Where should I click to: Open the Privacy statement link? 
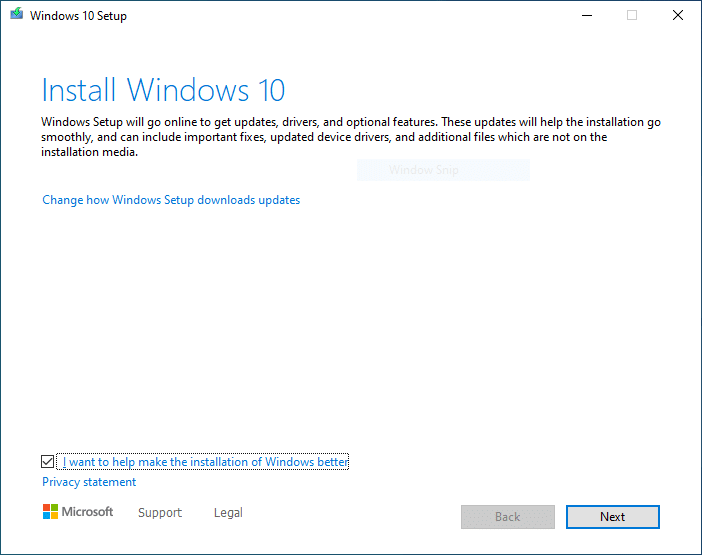[x=89, y=482]
